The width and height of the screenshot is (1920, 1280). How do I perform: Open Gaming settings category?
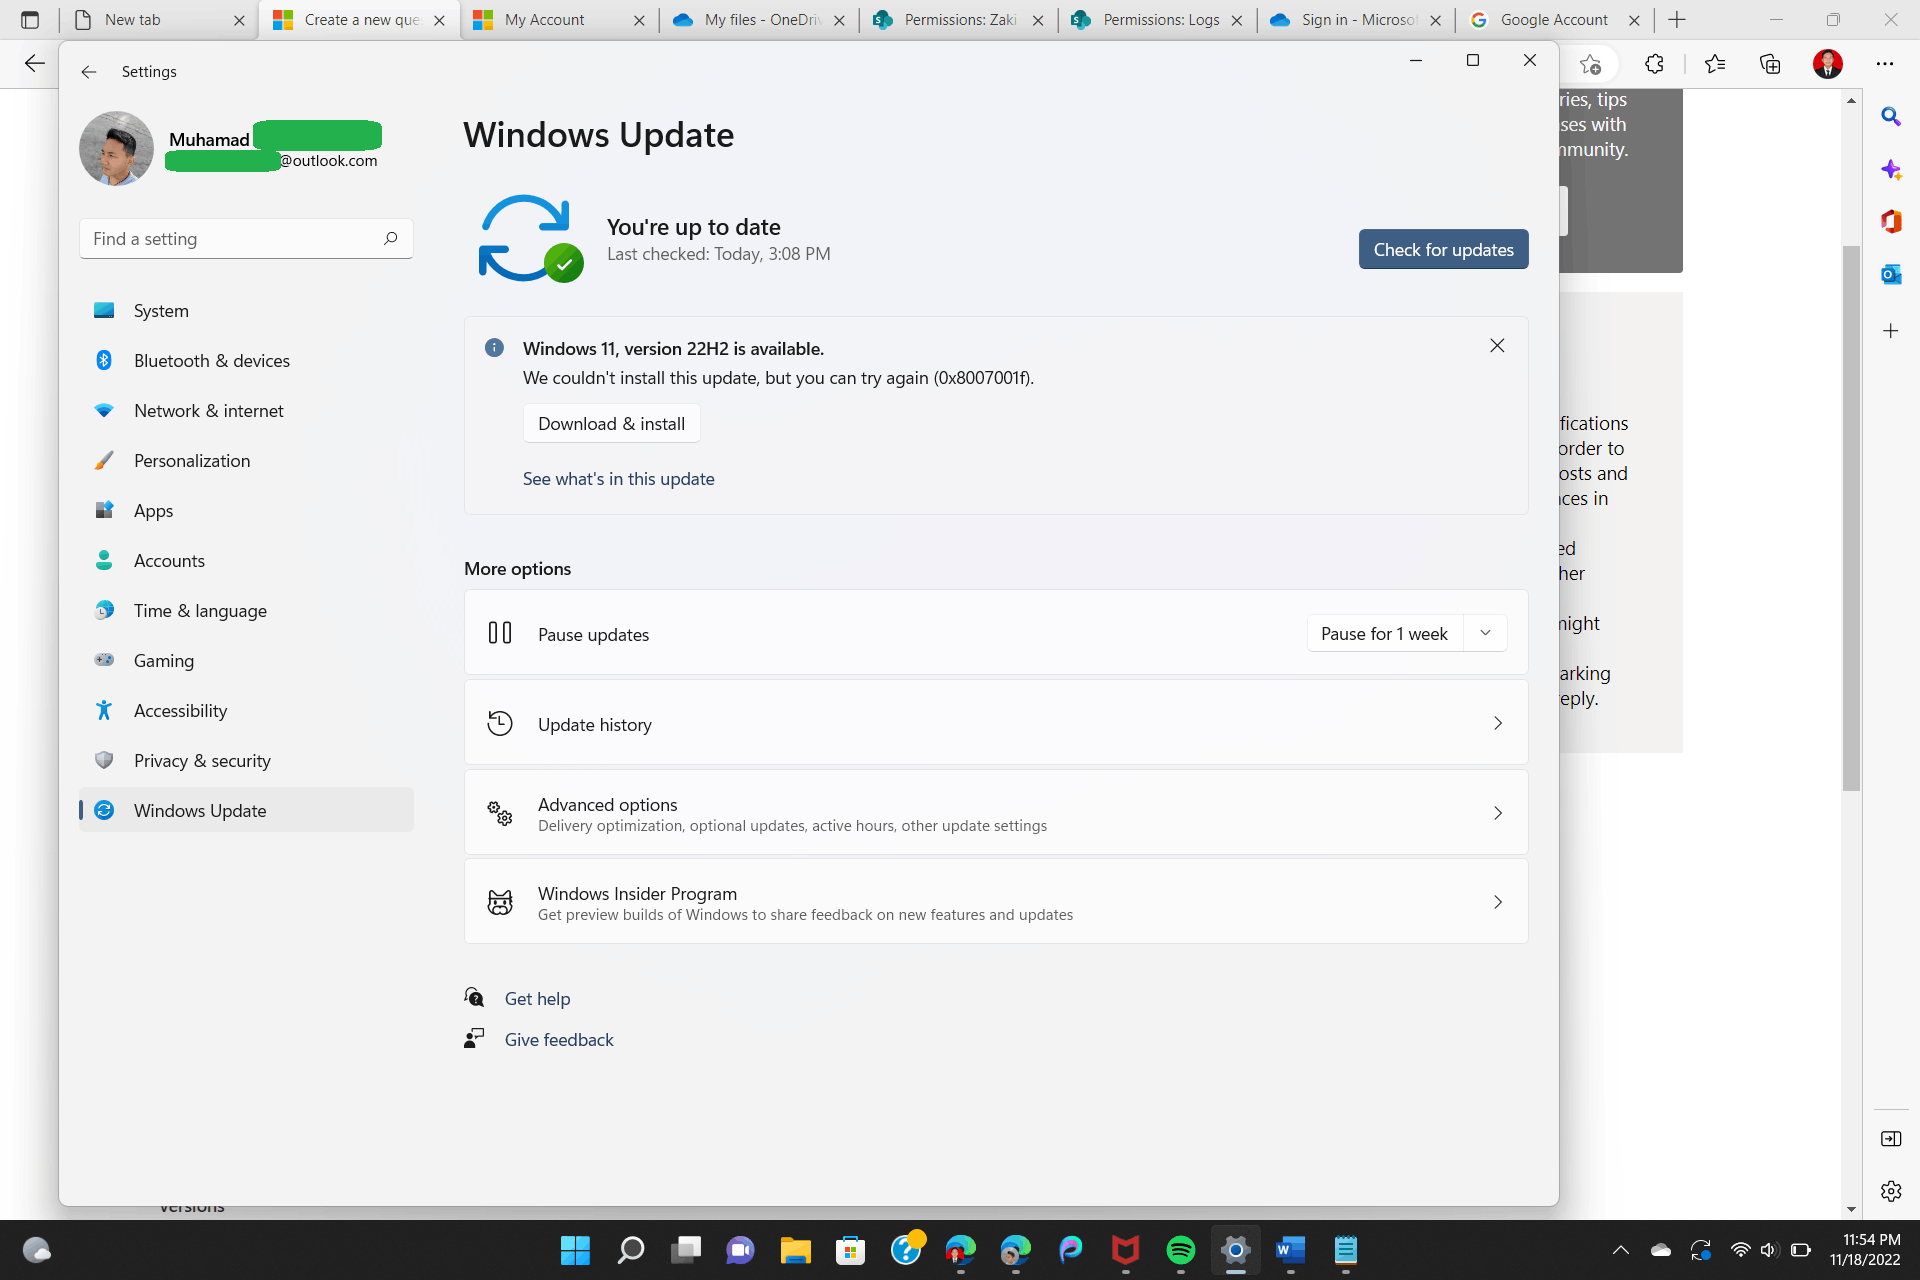click(x=246, y=660)
